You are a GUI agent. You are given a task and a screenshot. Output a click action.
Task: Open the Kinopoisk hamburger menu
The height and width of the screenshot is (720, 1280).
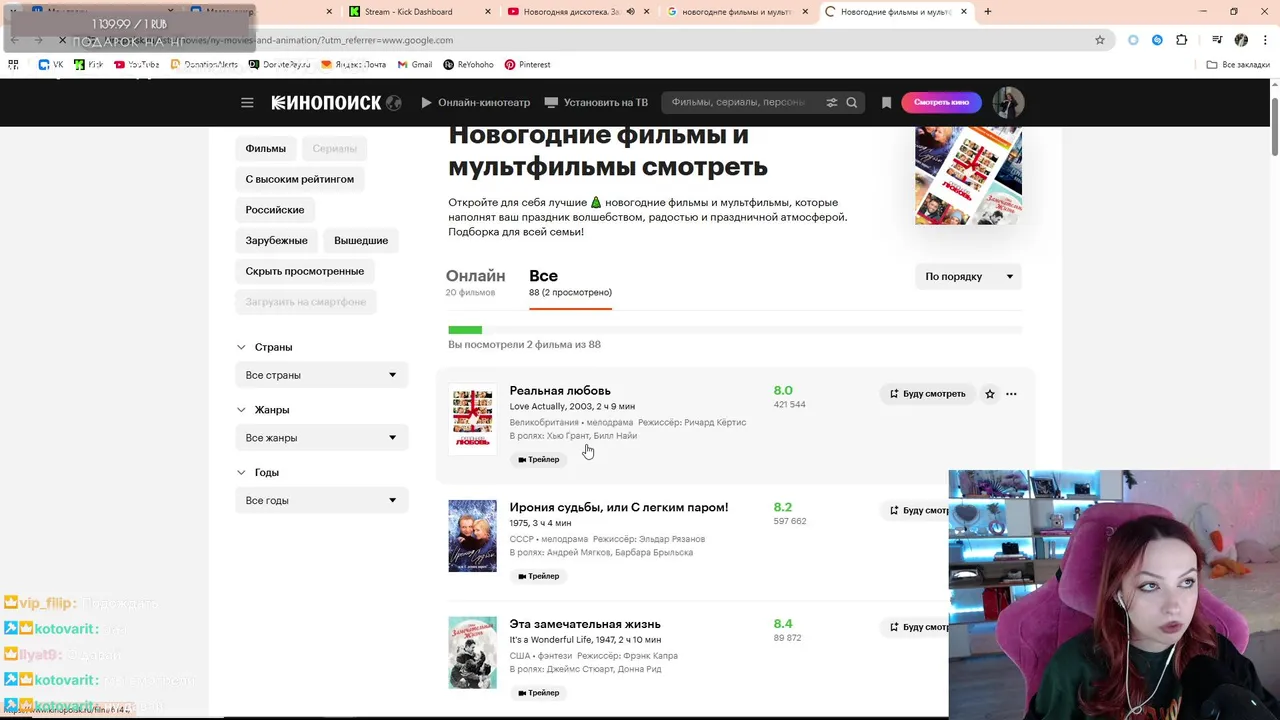[247, 102]
